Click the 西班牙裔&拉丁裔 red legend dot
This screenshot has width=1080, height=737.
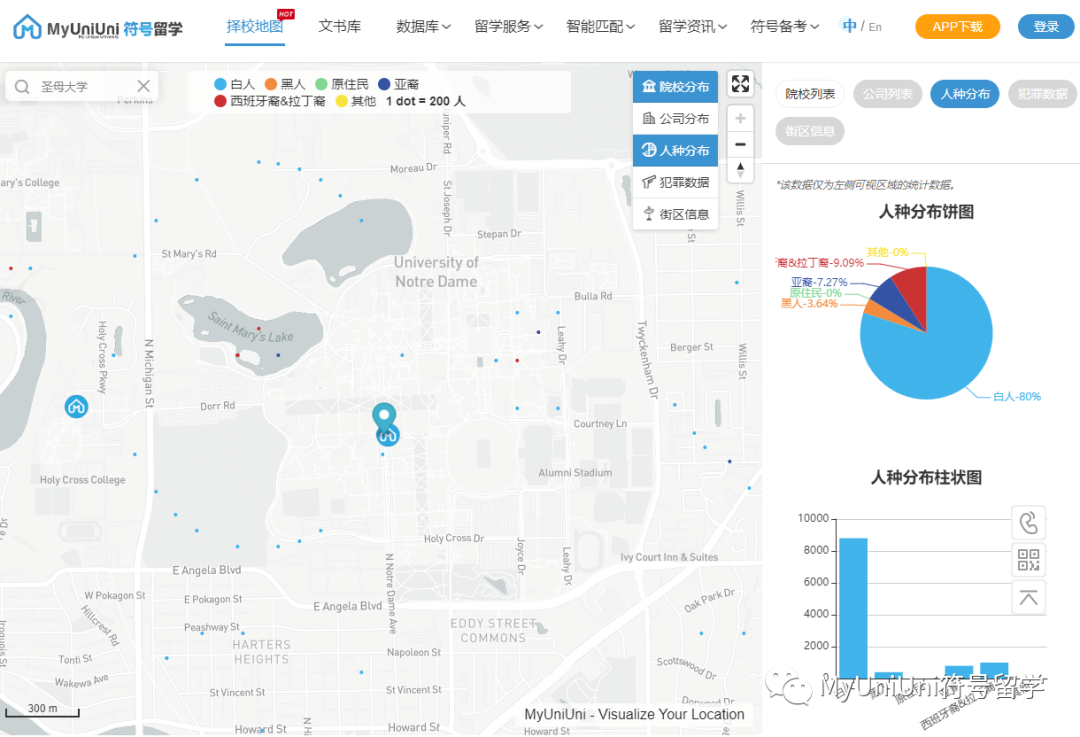(x=220, y=101)
